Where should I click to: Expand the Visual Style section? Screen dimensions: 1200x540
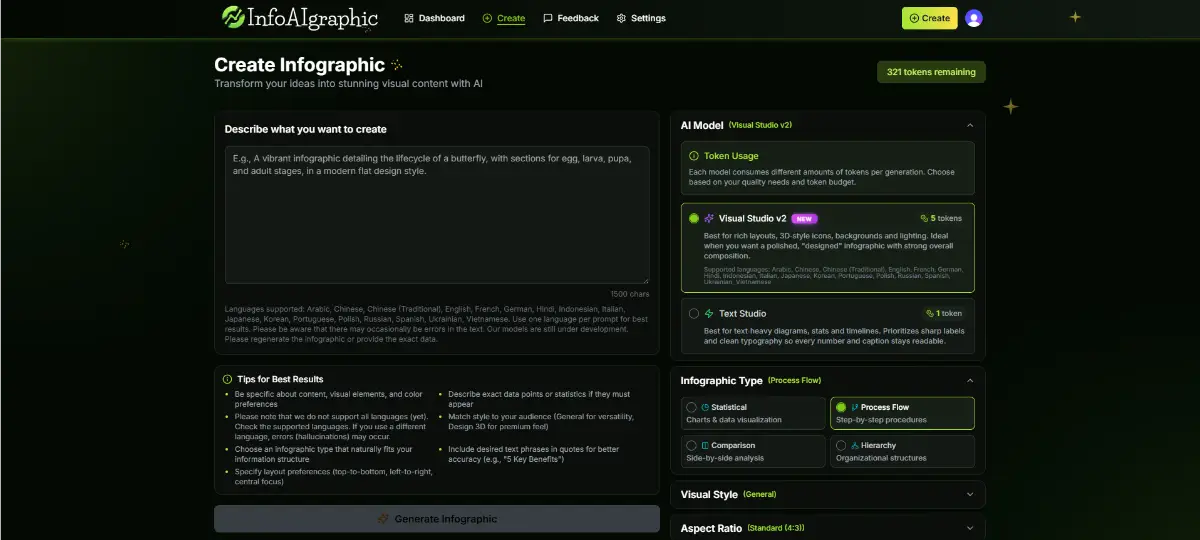coord(969,494)
